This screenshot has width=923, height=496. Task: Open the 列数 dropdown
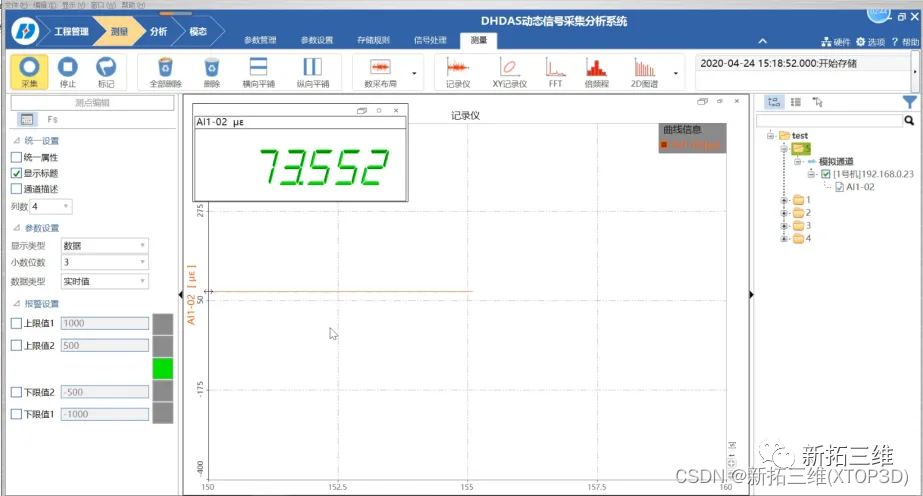(52, 207)
